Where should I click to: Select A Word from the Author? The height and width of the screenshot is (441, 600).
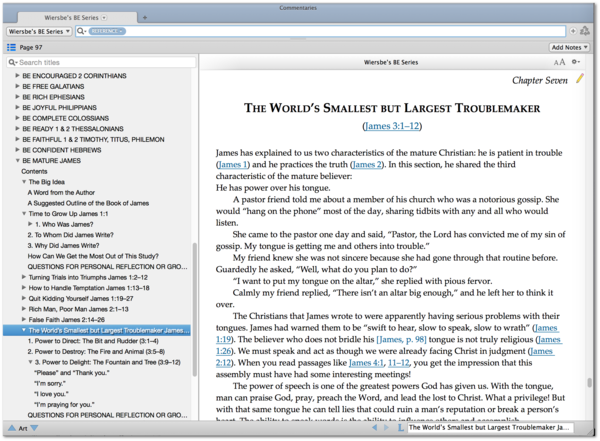click(61, 193)
